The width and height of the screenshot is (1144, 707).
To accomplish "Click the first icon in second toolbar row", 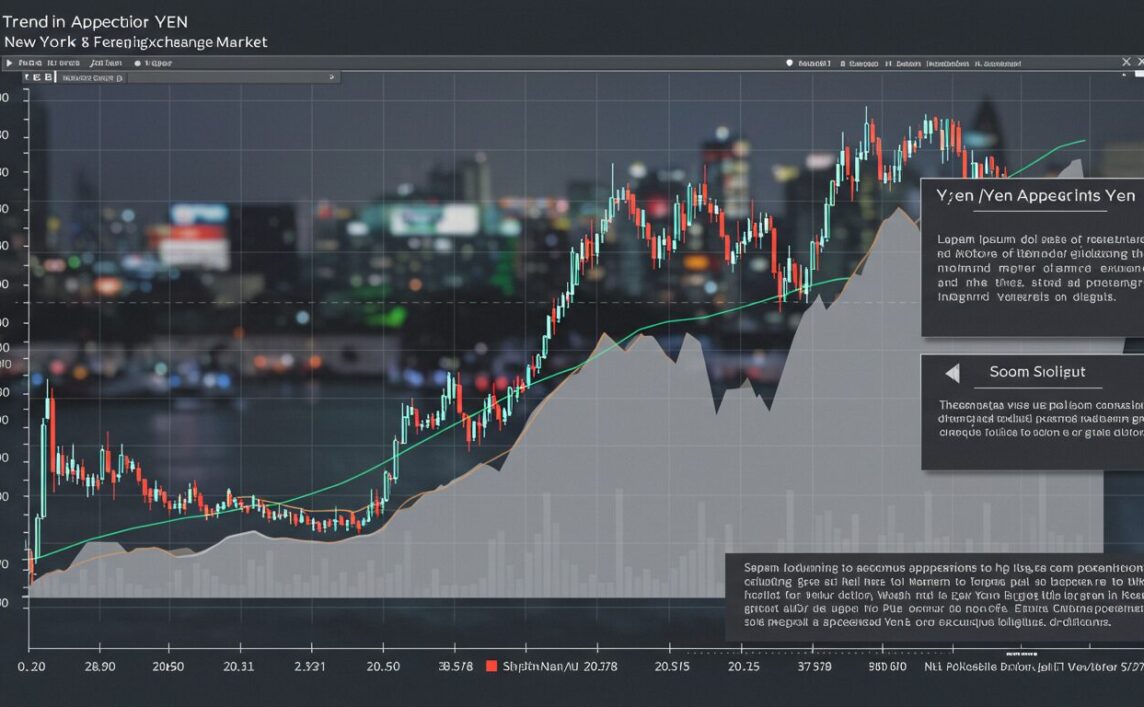I will [x=25, y=77].
